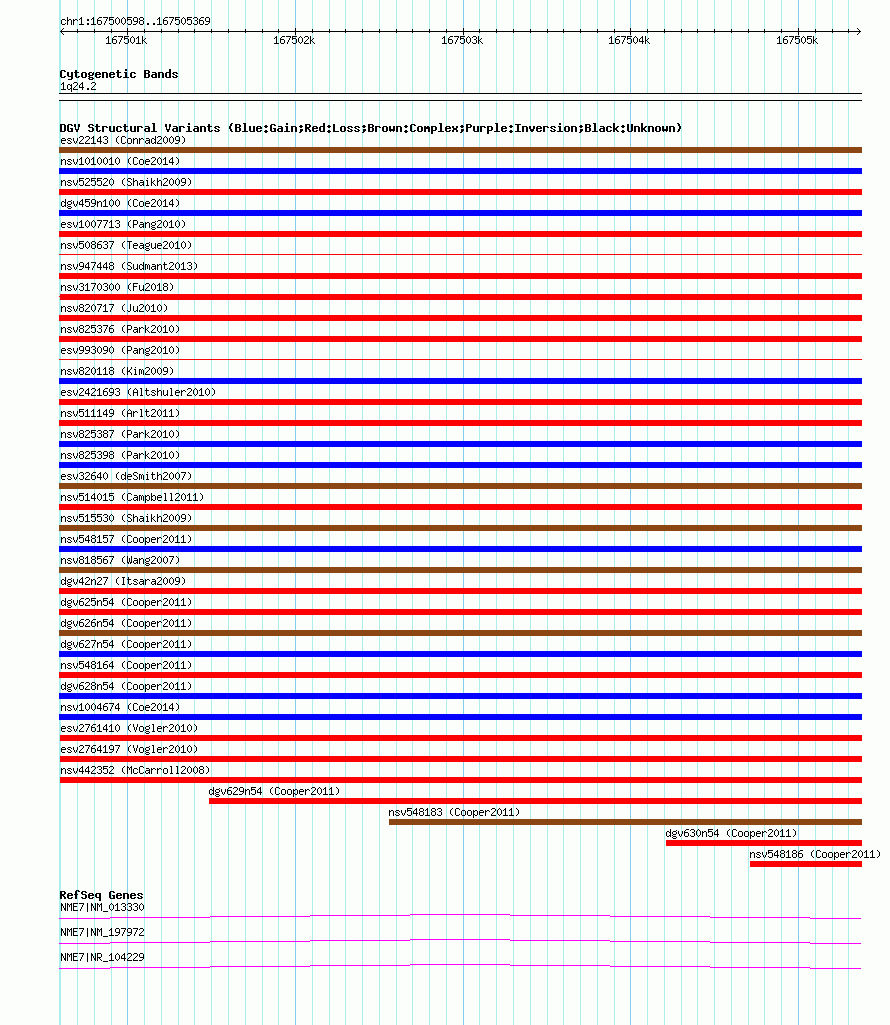Open dgv630n54 (Cooper2011) label
Image resolution: width=890 pixels, height=1025 pixels.
coord(732,833)
